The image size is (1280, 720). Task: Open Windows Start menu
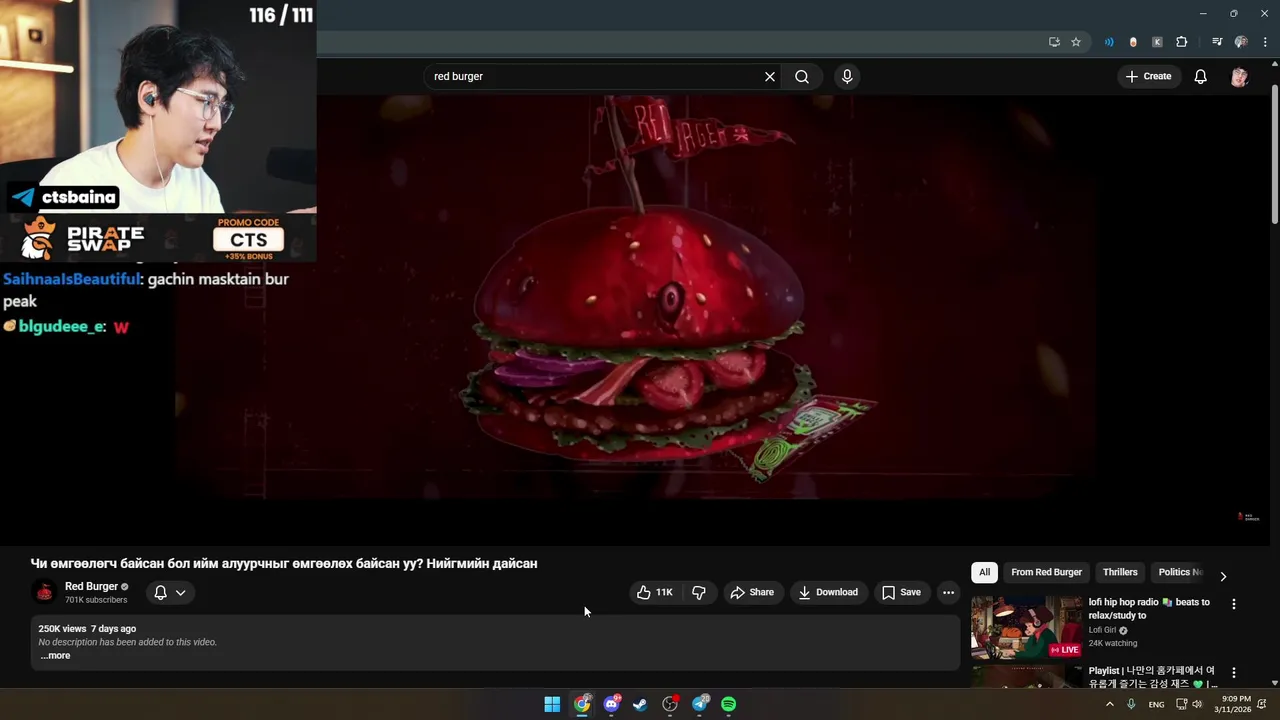tap(552, 704)
